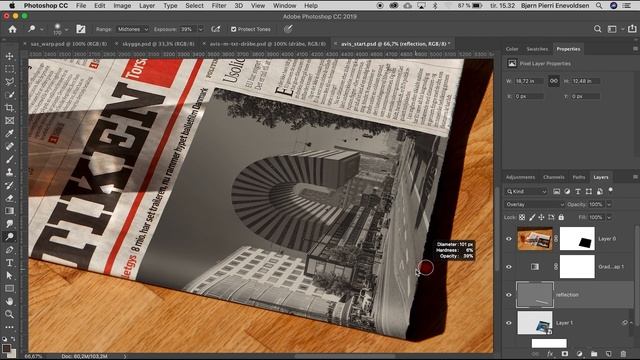The image size is (640, 360).
Task: Delete layer with the trash icon
Action: [623, 354]
